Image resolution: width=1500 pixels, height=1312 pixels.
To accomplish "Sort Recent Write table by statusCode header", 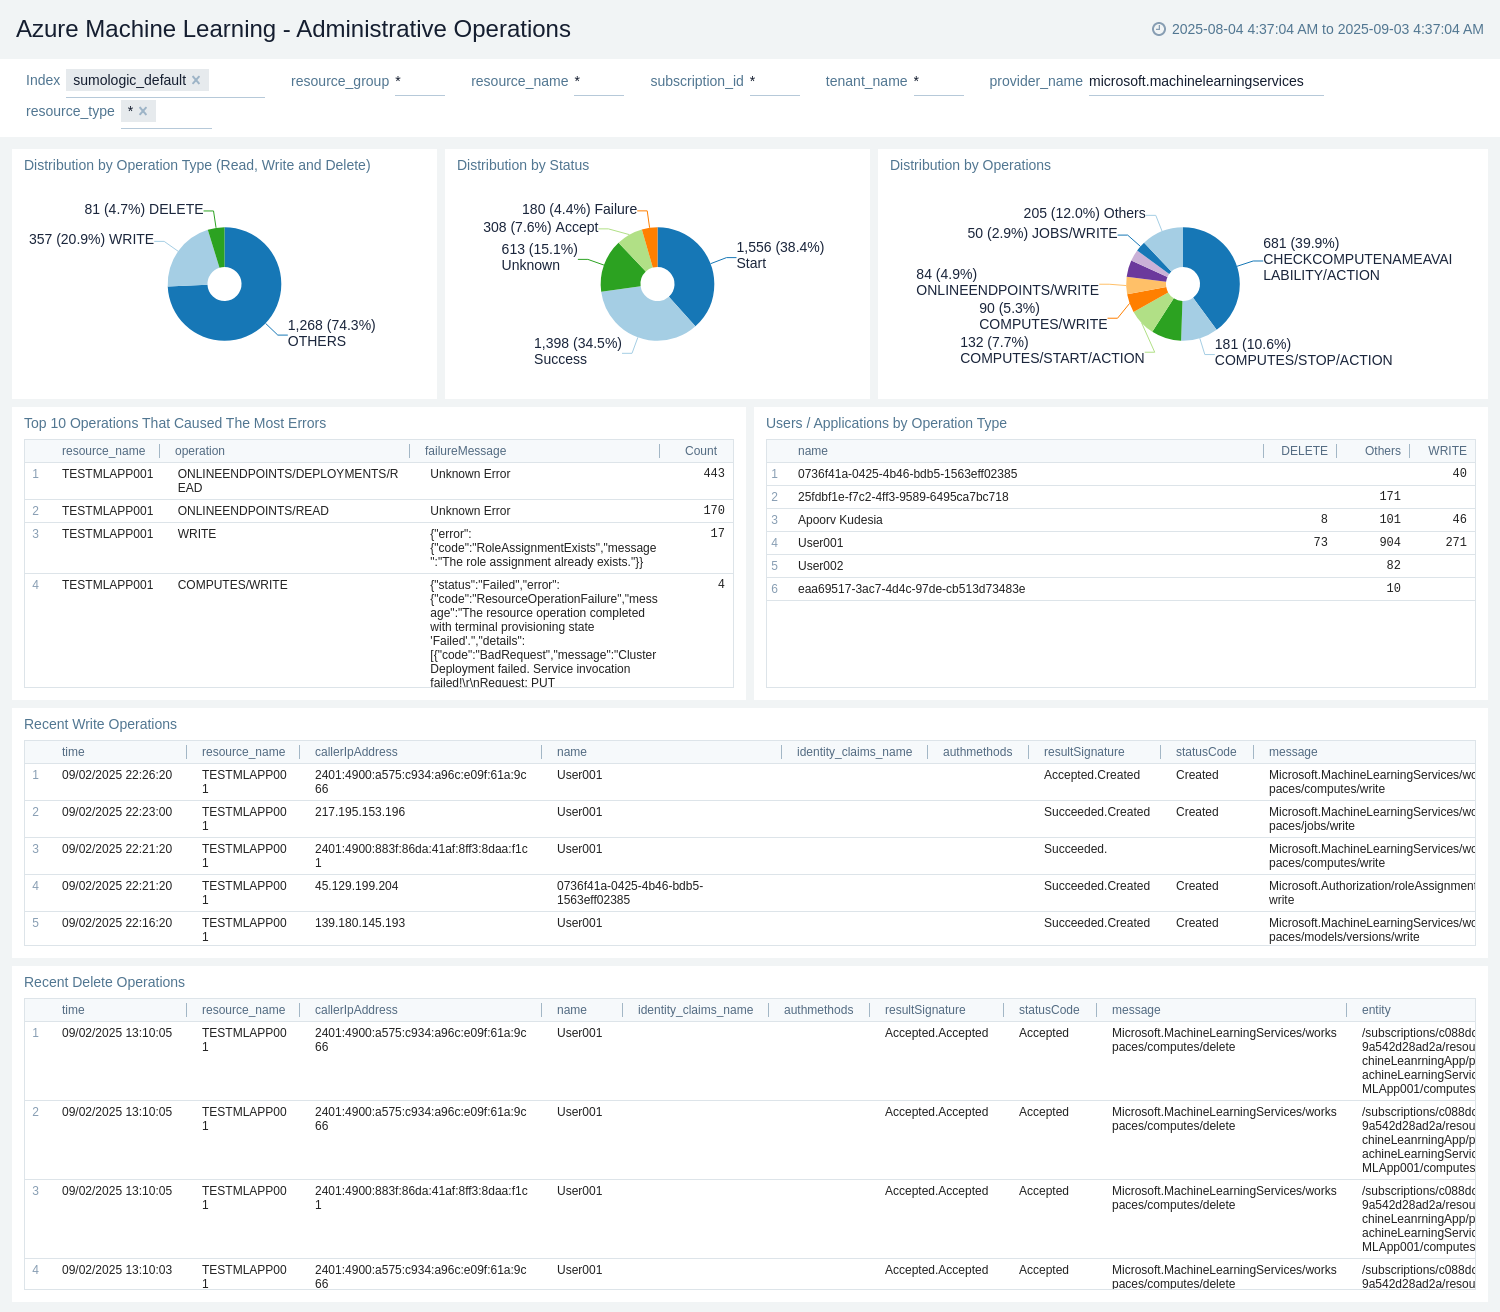I will click(x=1206, y=752).
